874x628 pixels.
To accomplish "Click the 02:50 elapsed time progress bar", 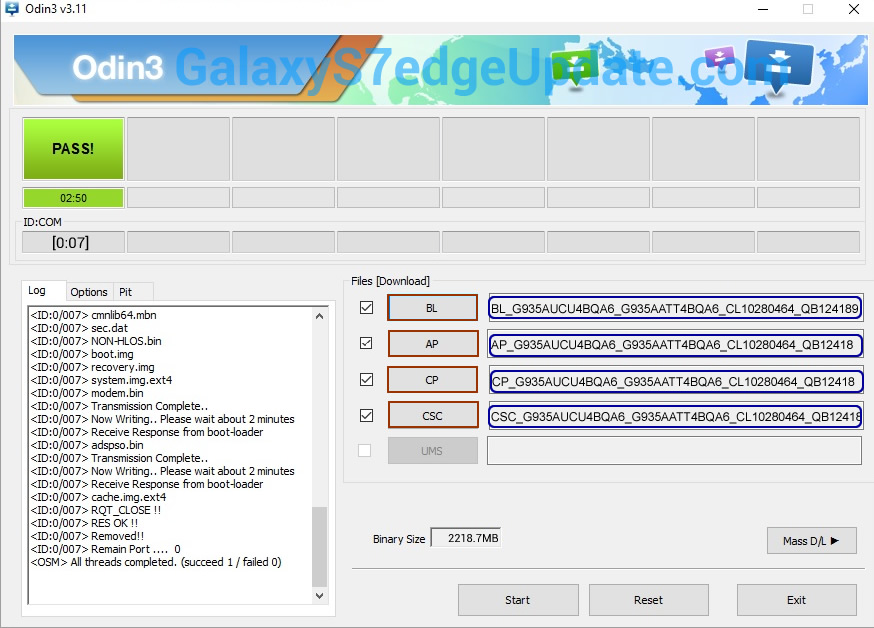I will (x=73, y=198).
